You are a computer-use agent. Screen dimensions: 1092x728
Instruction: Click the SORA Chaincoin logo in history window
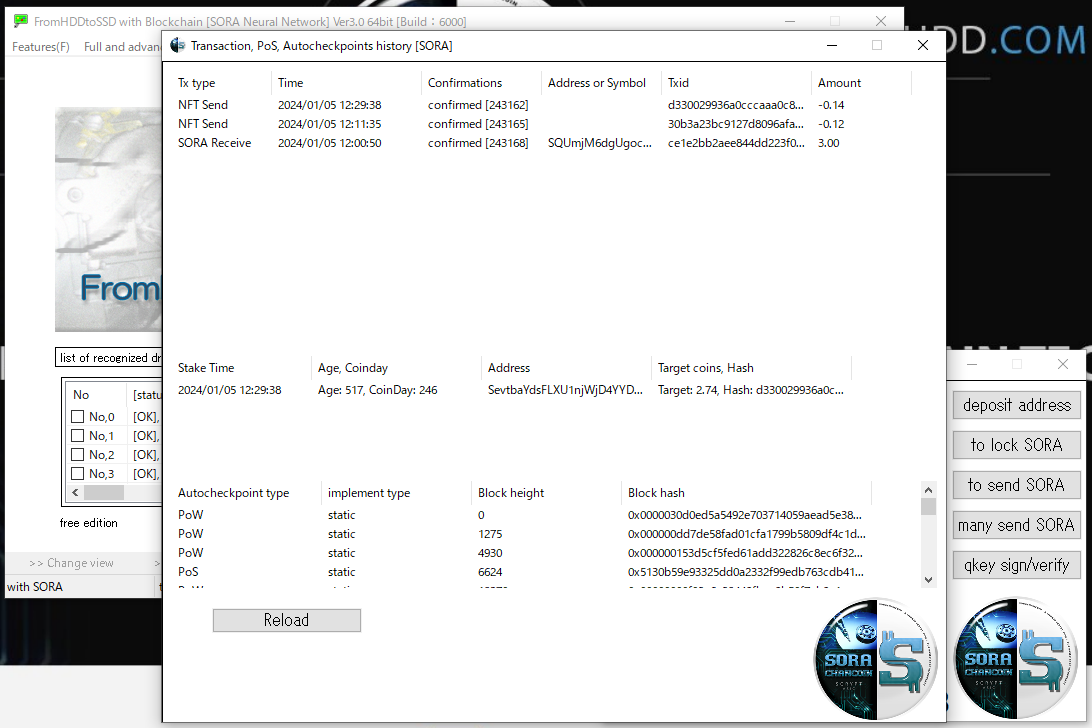pos(875,660)
